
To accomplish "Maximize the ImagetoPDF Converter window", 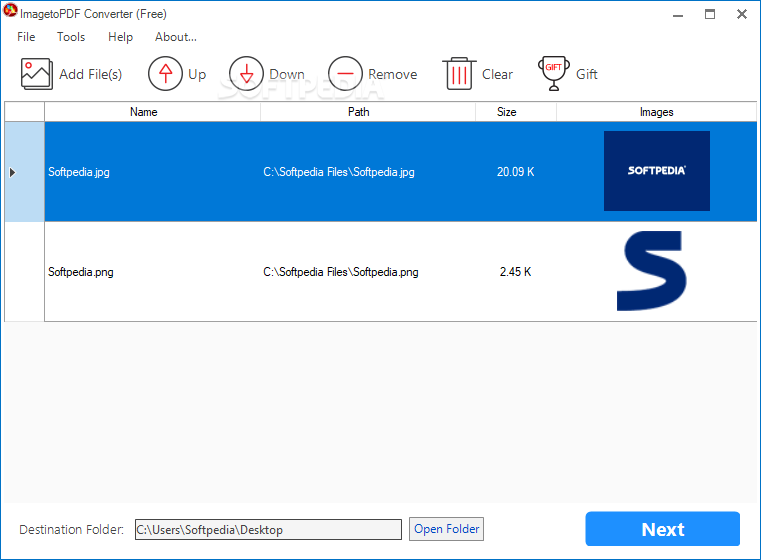I will (x=710, y=15).
